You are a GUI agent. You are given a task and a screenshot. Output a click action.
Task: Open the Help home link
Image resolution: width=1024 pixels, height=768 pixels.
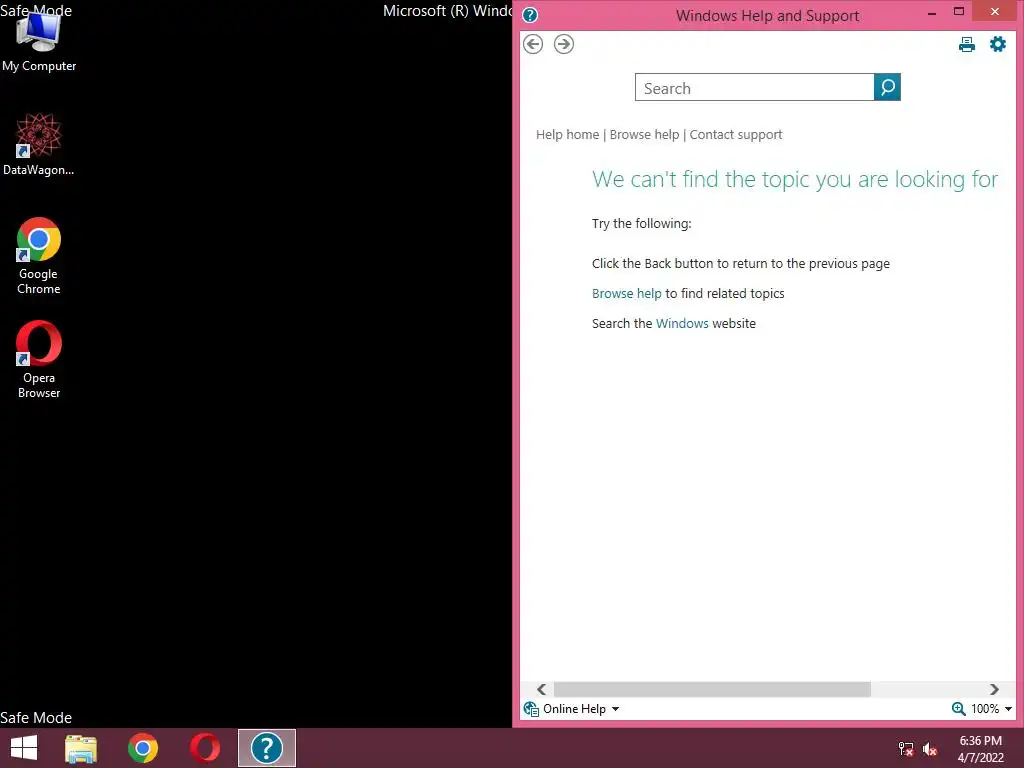(x=567, y=135)
